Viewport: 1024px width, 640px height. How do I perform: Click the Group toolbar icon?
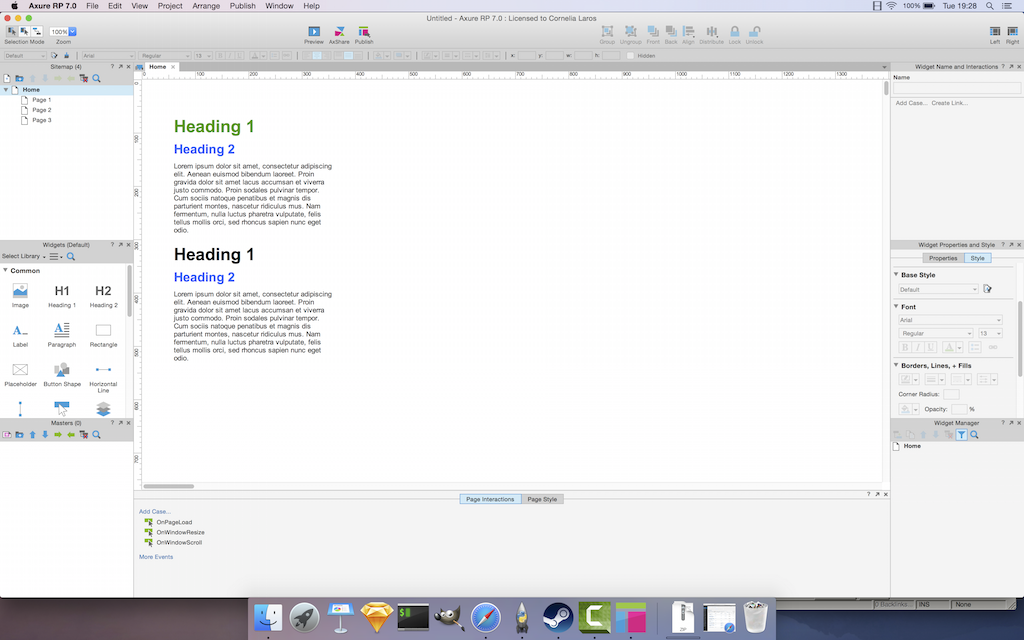tap(607, 35)
